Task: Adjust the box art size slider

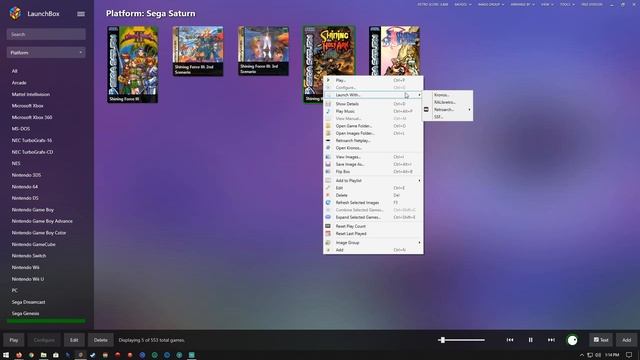Action: (x=461, y=340)
